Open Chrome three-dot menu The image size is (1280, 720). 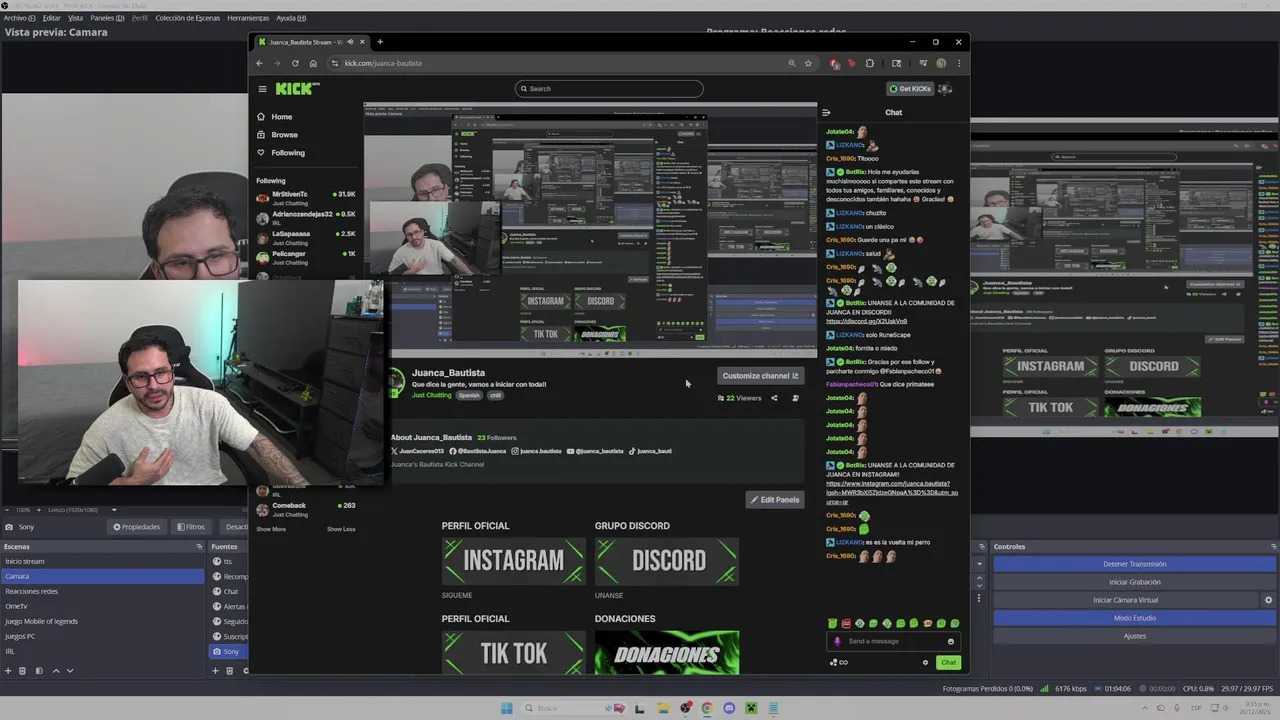958,63
